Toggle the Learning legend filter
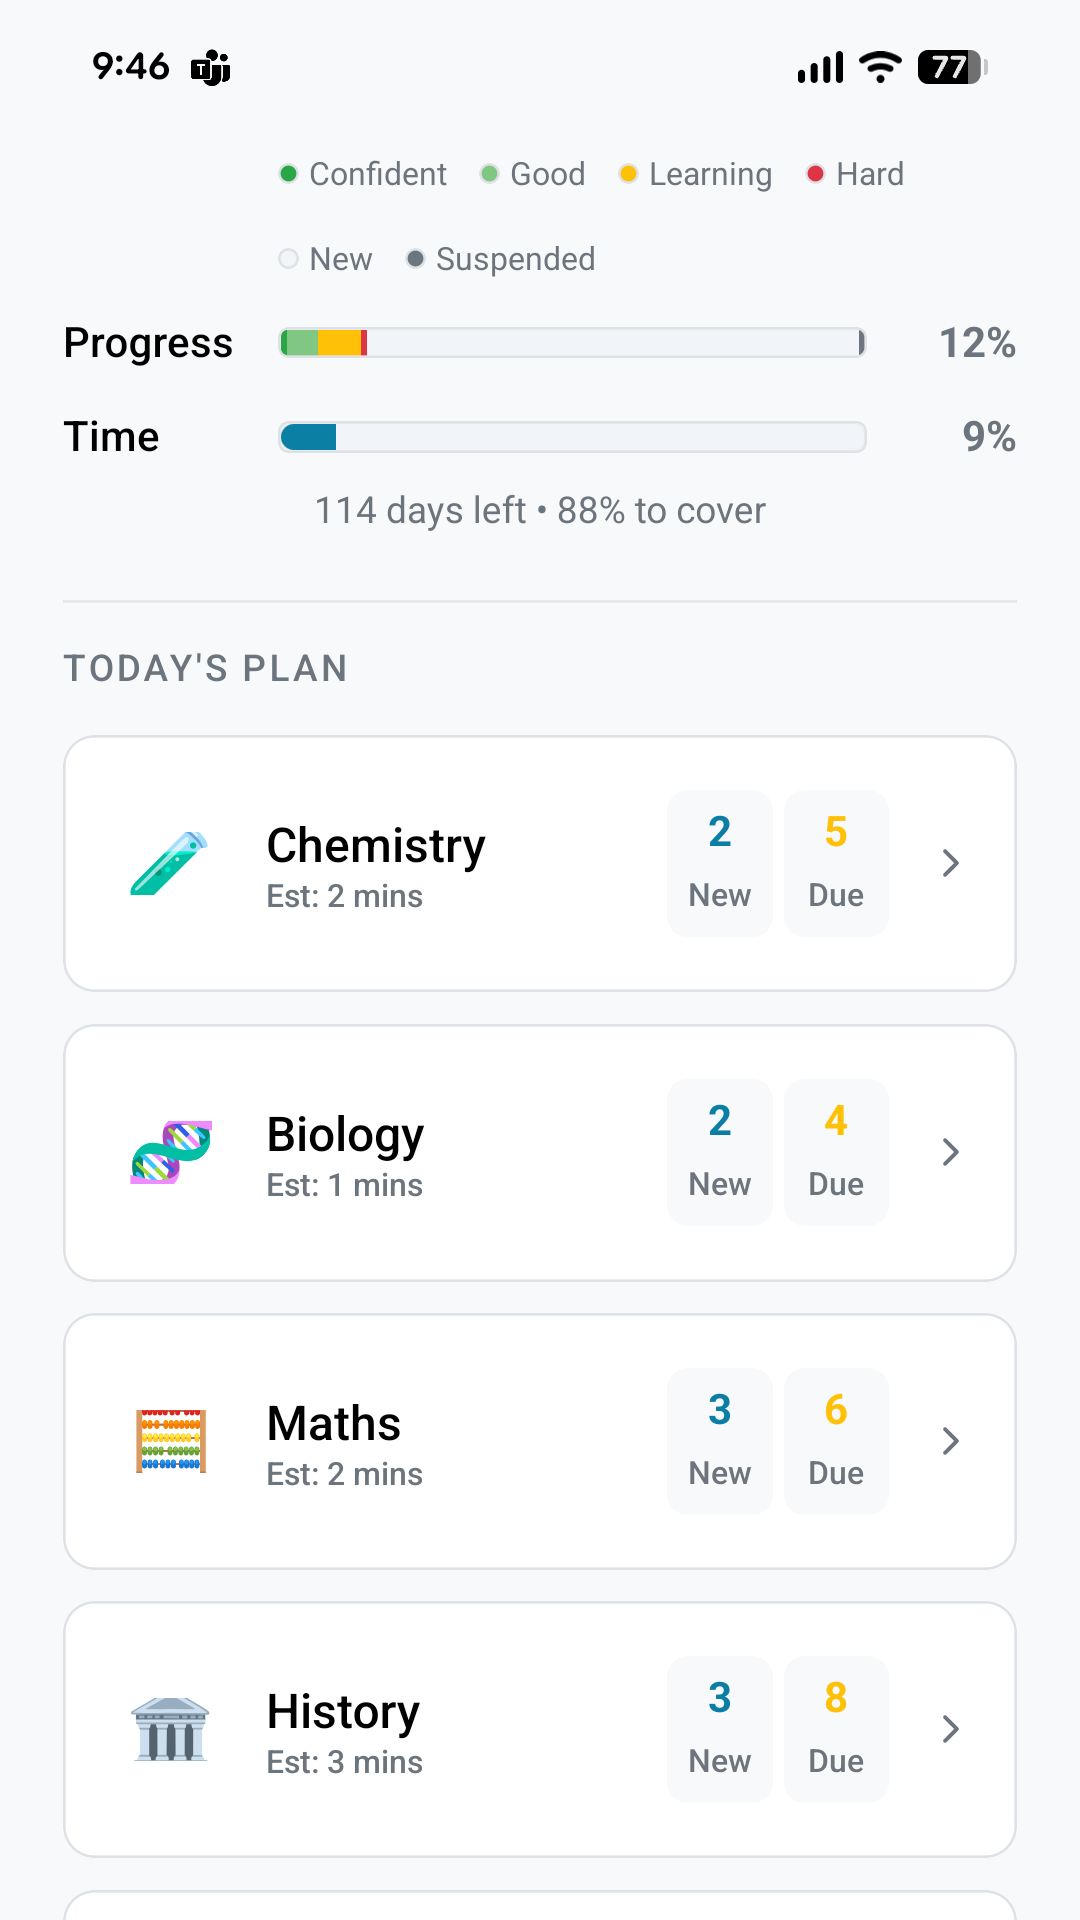This screenshot has height=1920, width=1080. [696, 174]
